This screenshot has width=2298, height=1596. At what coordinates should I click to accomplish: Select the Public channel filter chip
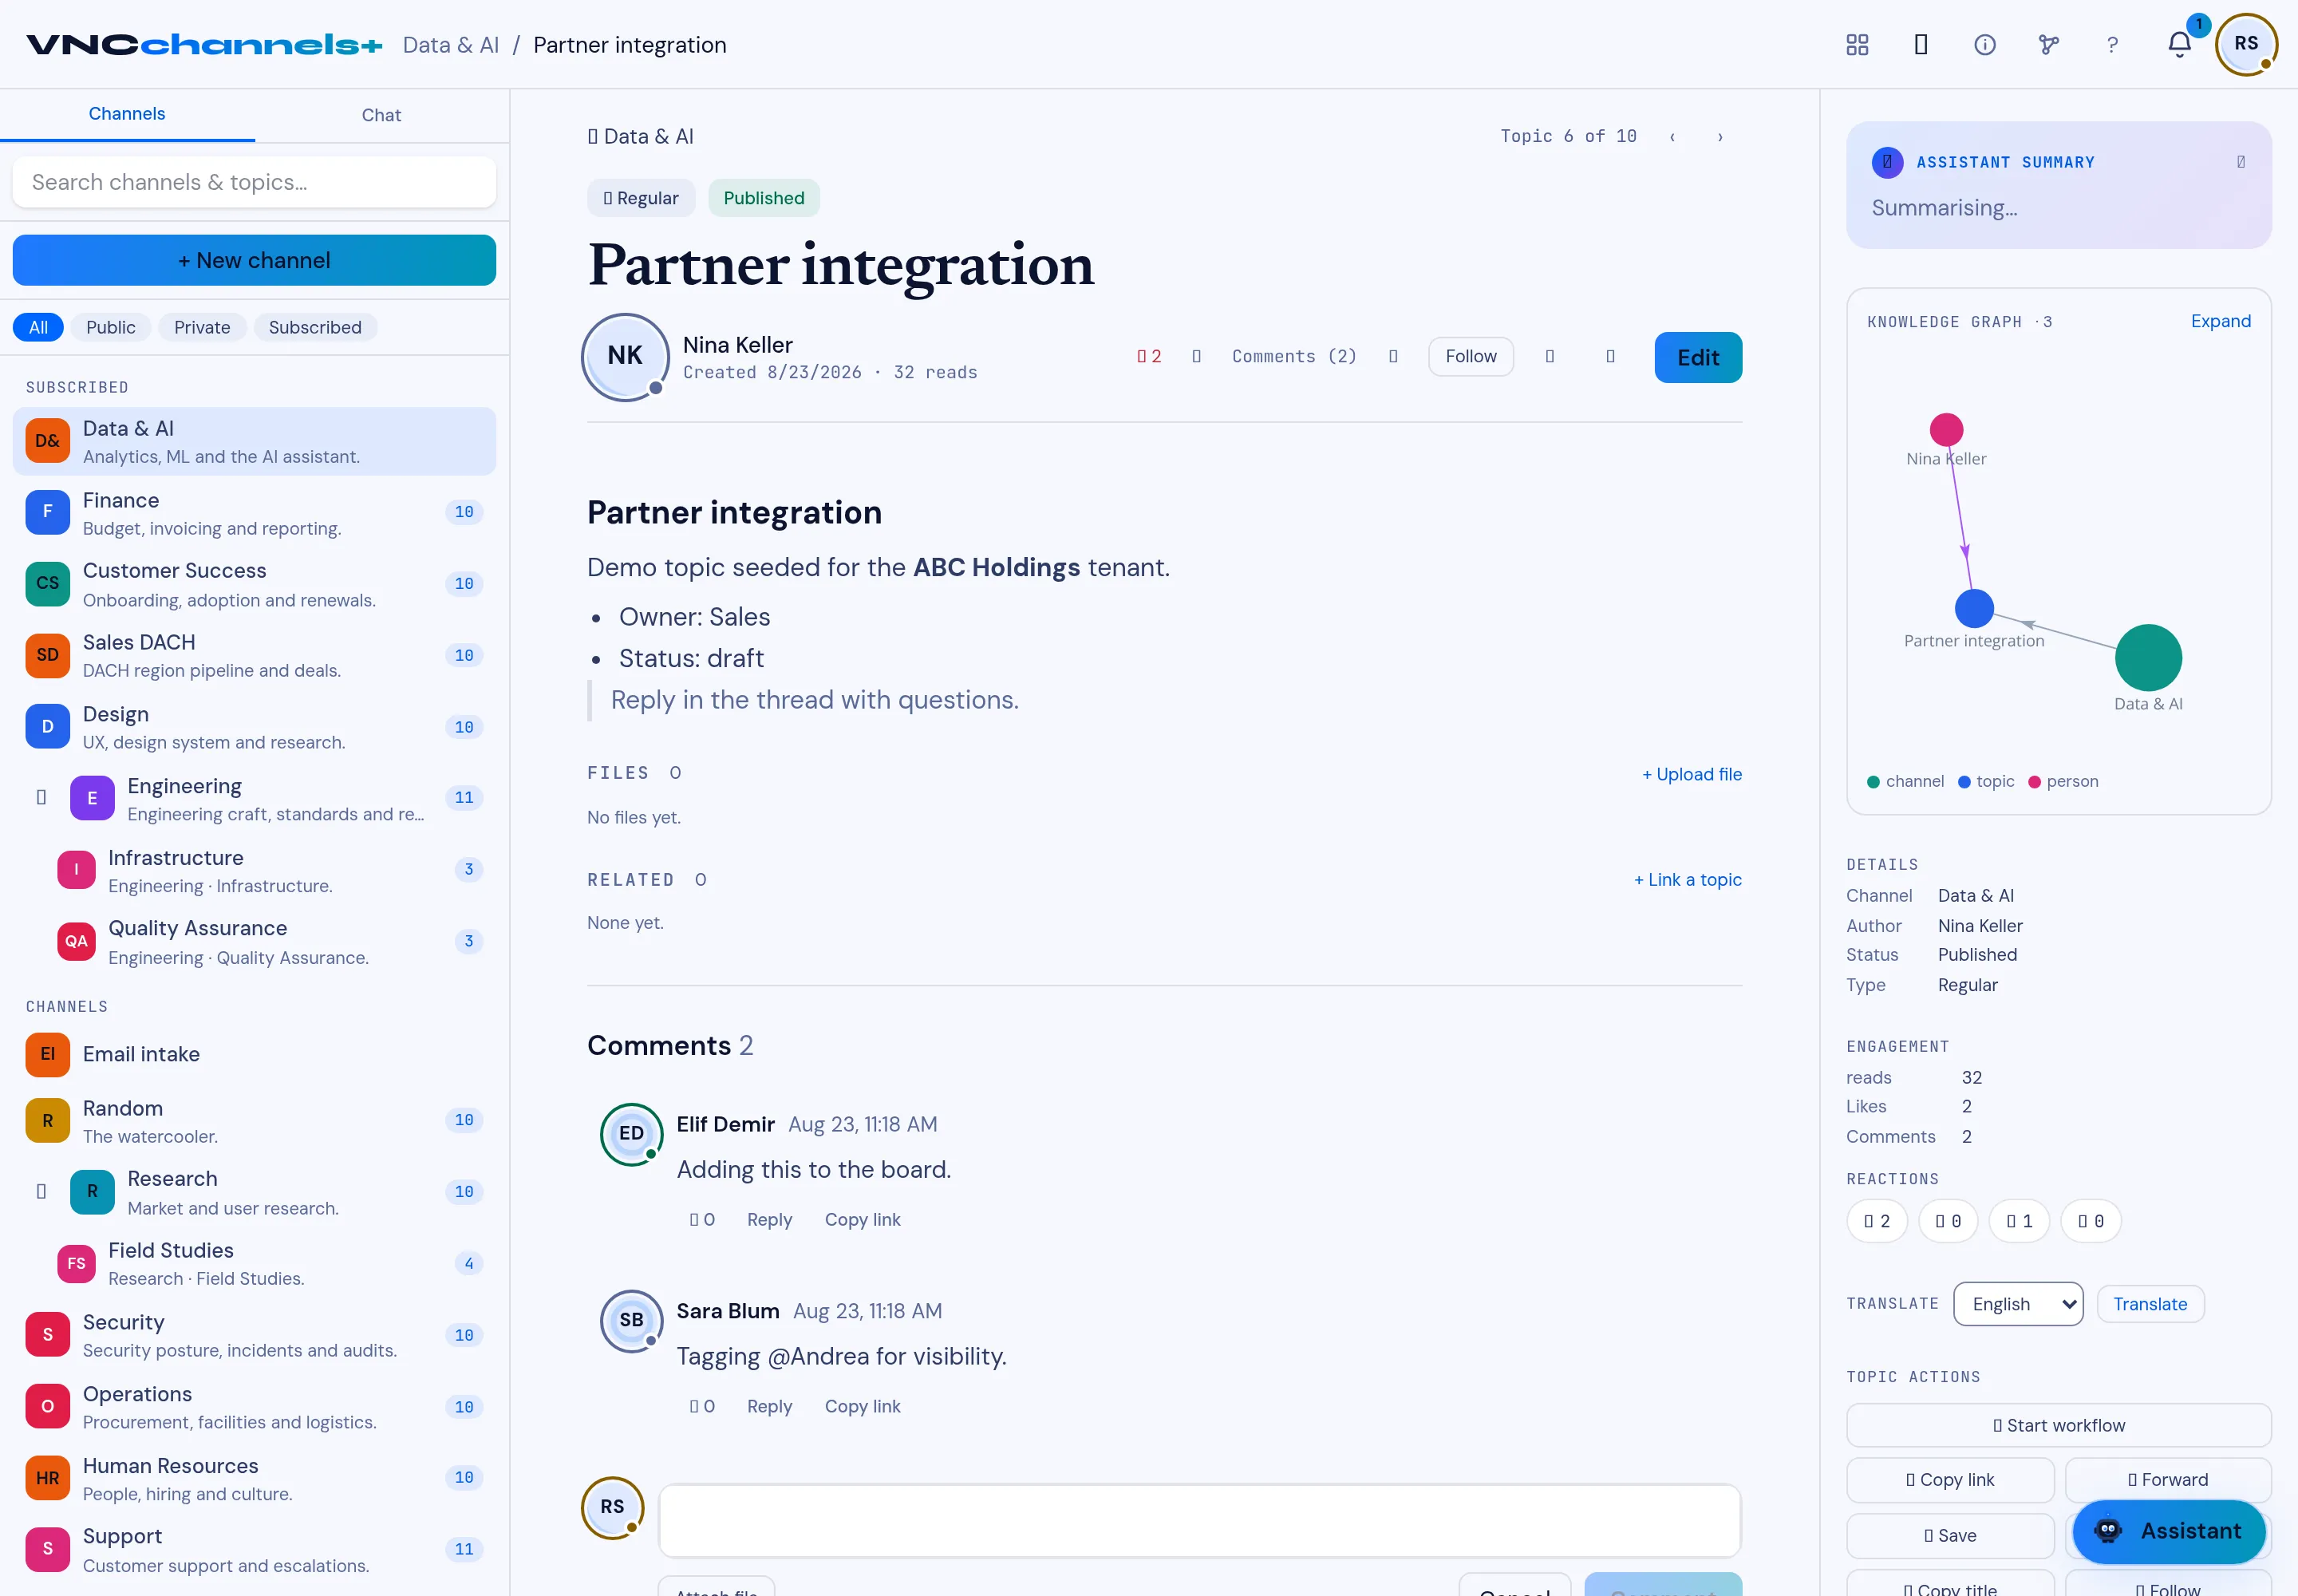[x=110, y=327]
